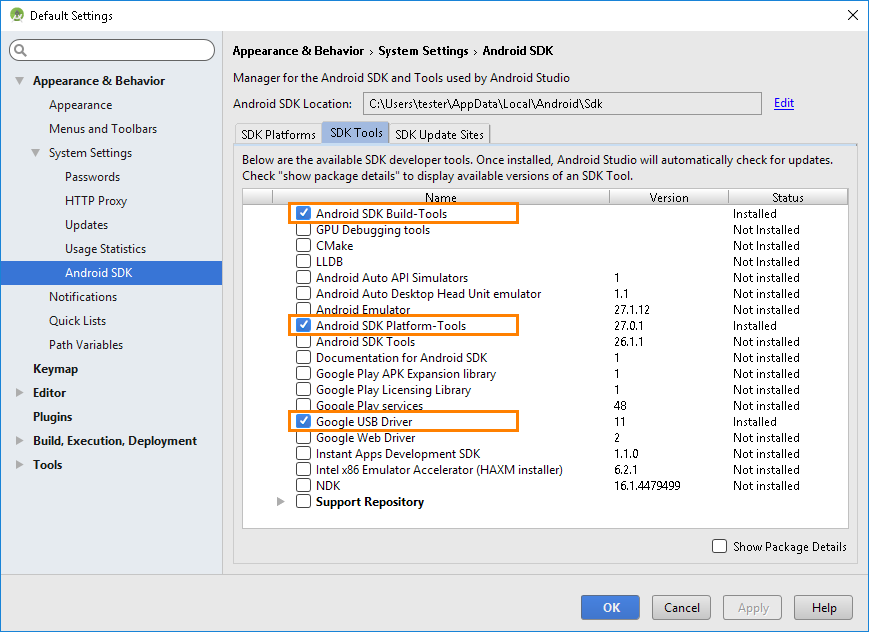Open Path Variables settings
Viewport: 869px width, 632px height.
tap(86, 345)
